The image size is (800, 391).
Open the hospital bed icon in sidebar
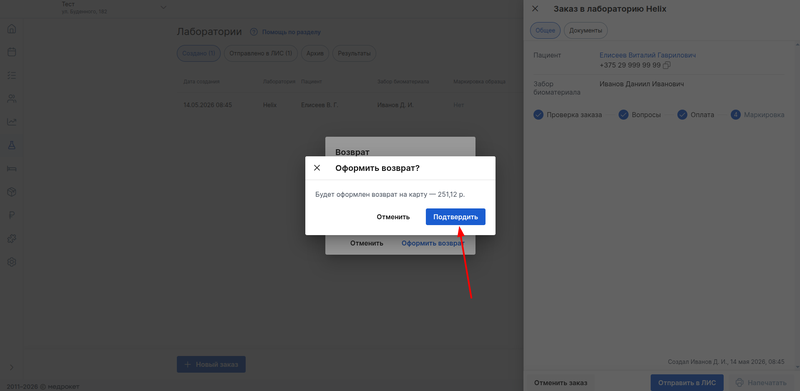[12, 168]
